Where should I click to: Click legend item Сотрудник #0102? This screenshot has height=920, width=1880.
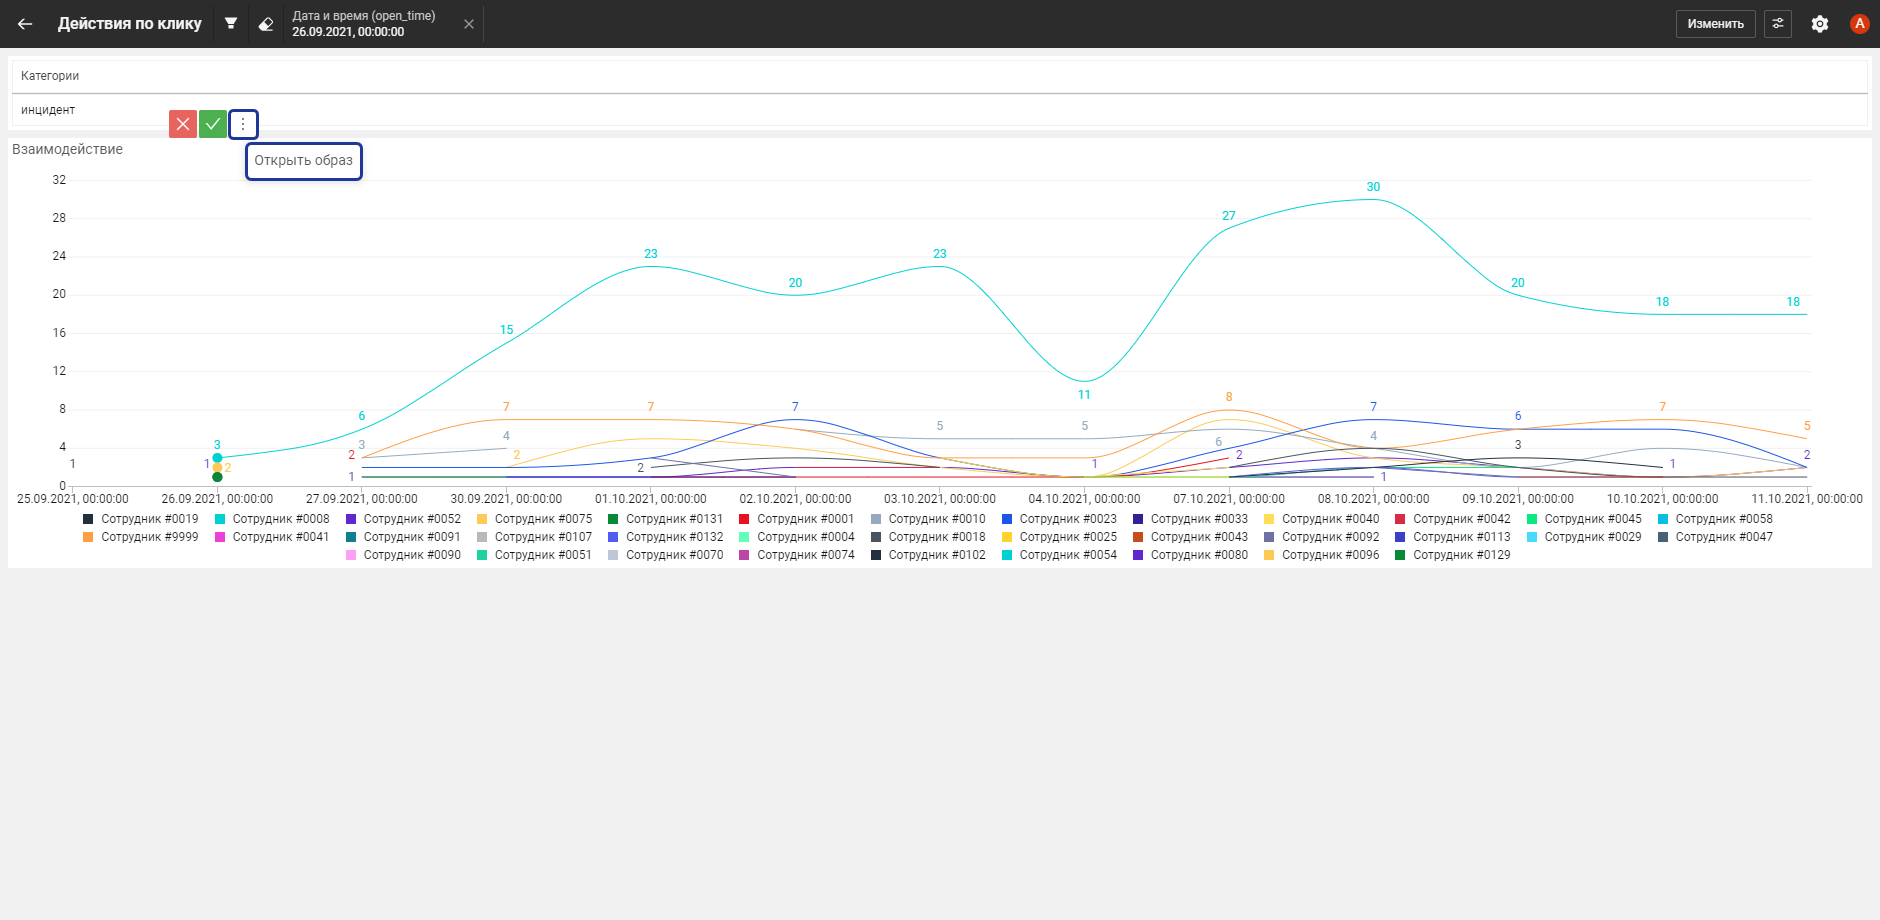[x=928, y=555]
